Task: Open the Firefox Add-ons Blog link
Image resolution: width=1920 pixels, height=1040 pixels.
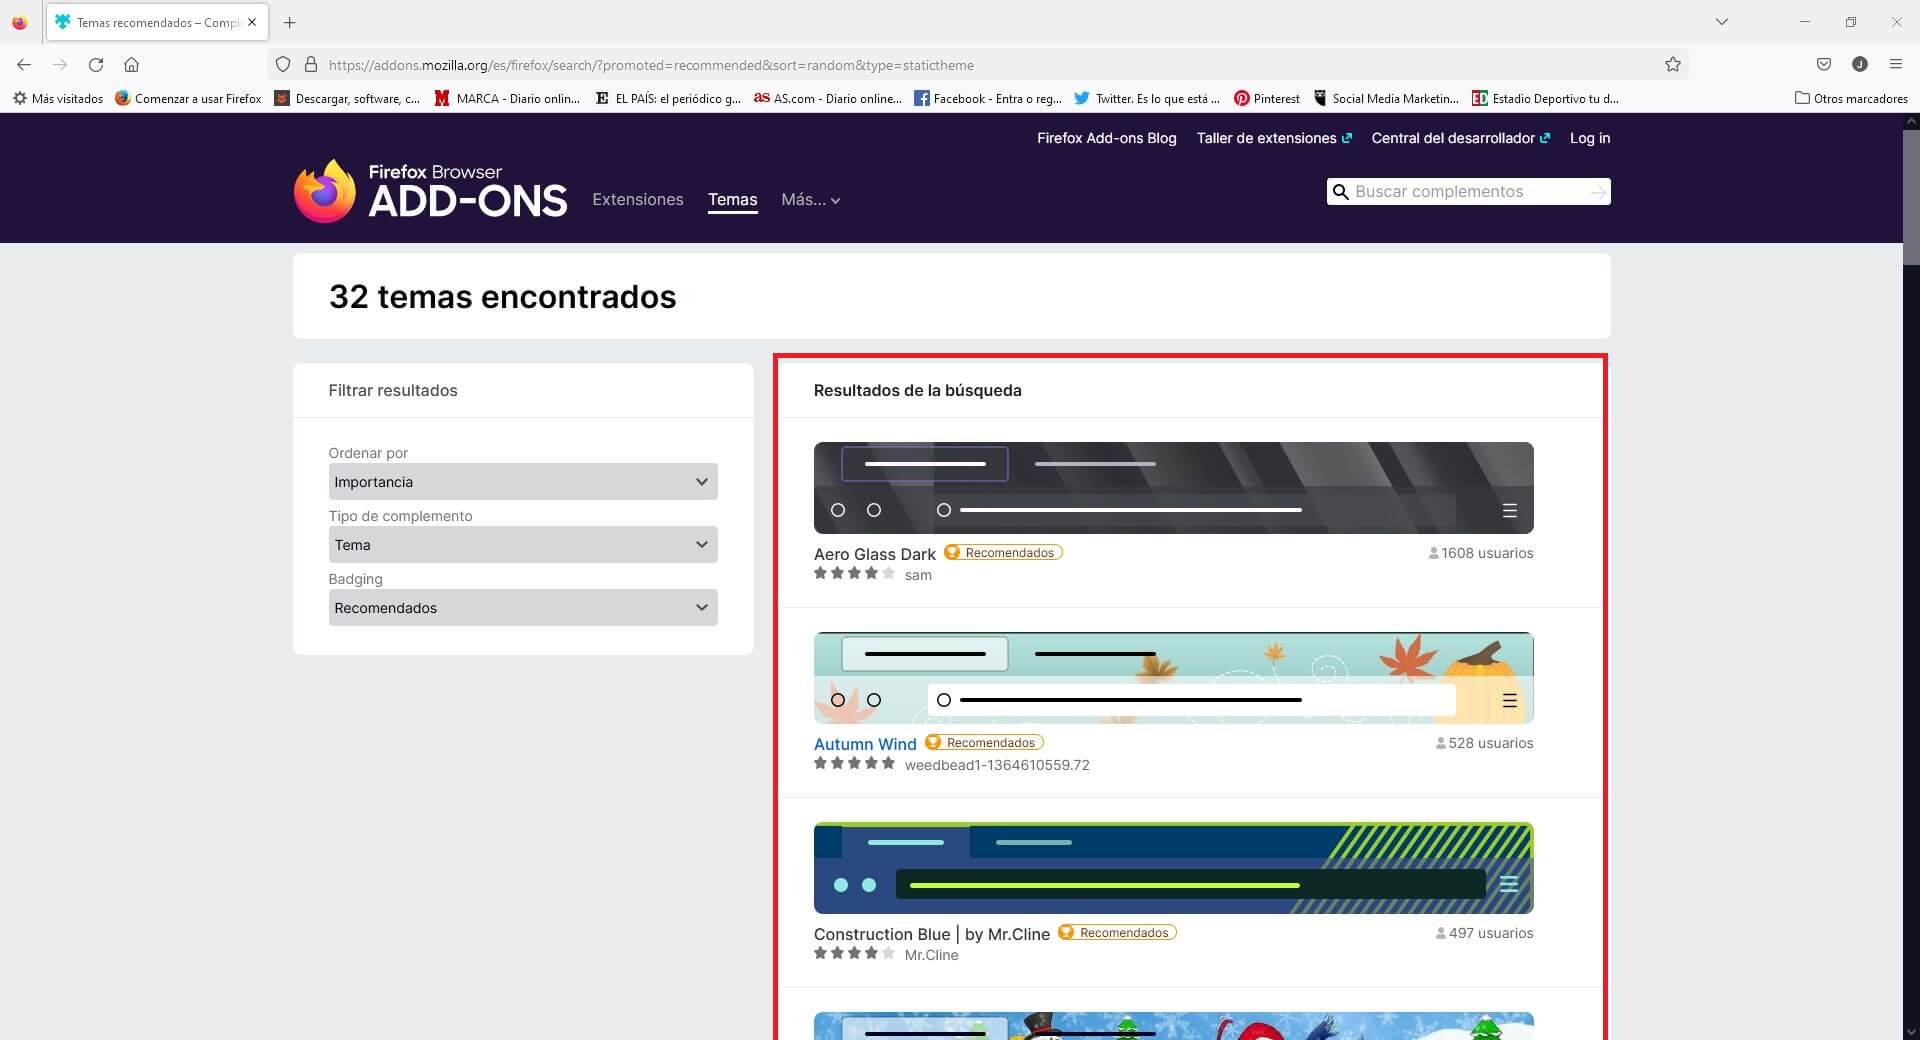Action: [x=1107, y=138]
